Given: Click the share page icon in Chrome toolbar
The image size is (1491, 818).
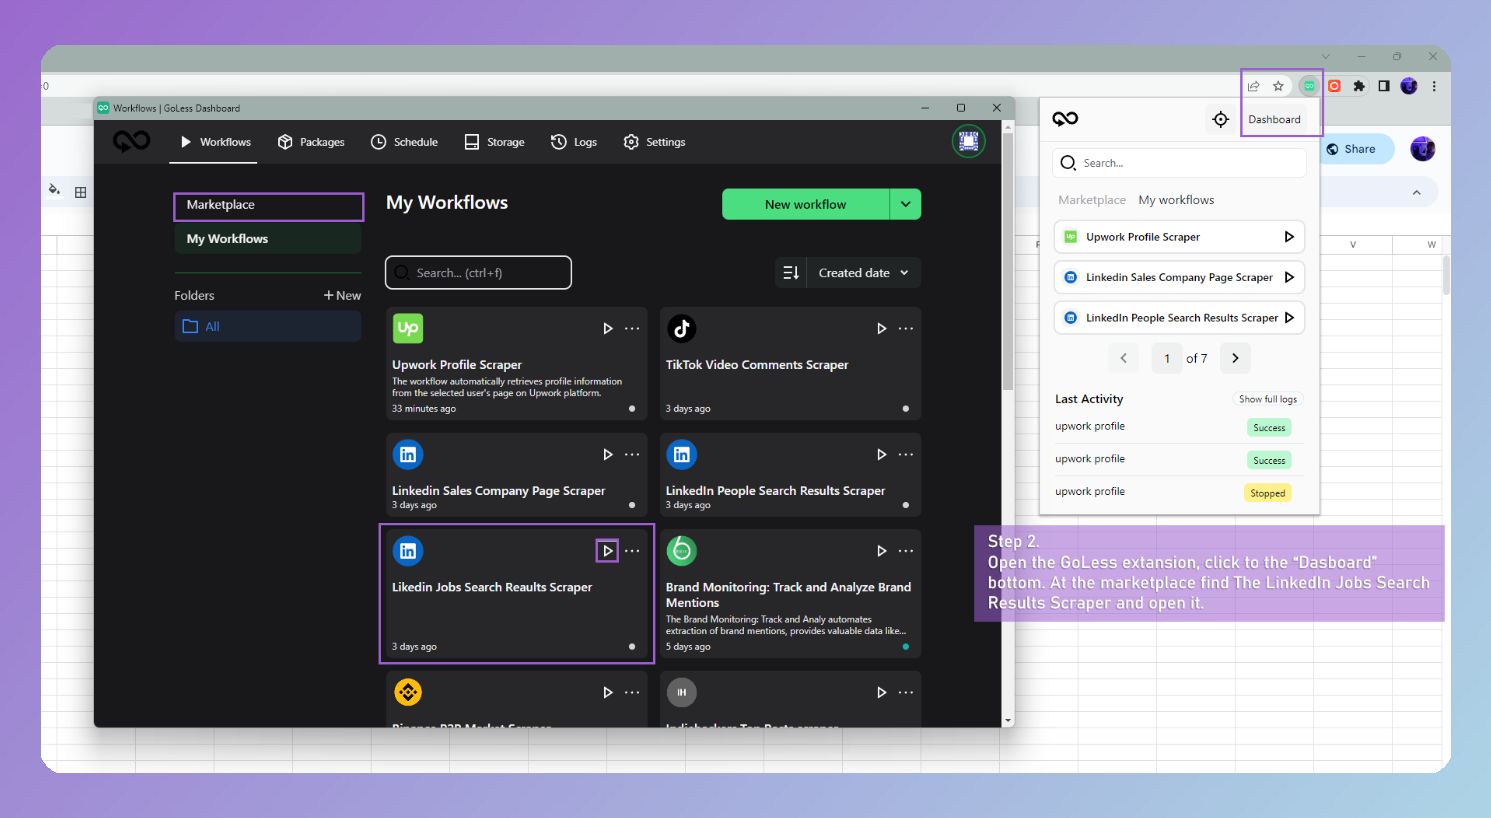Looking at the screenshot, I should click(x=1253, y=86).
